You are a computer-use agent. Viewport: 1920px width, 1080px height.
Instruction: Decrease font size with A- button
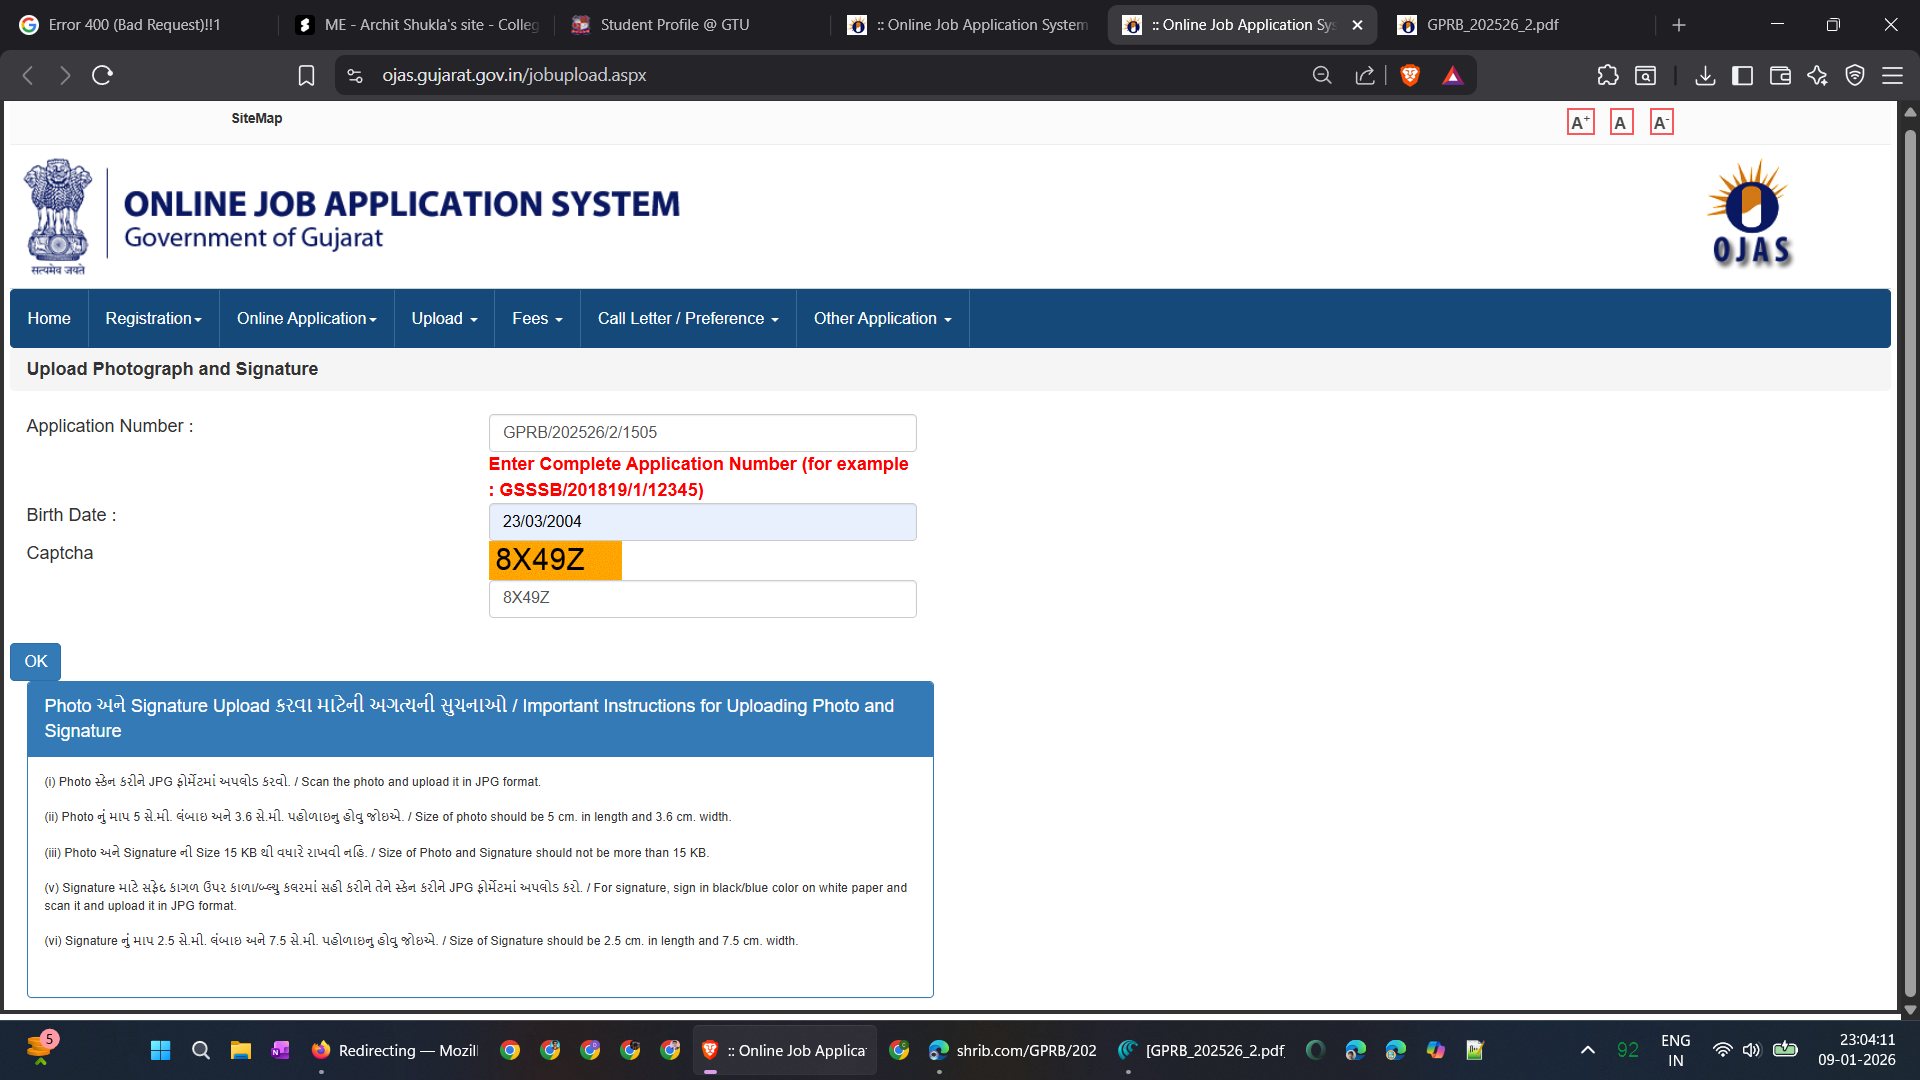pos(1661,122)
